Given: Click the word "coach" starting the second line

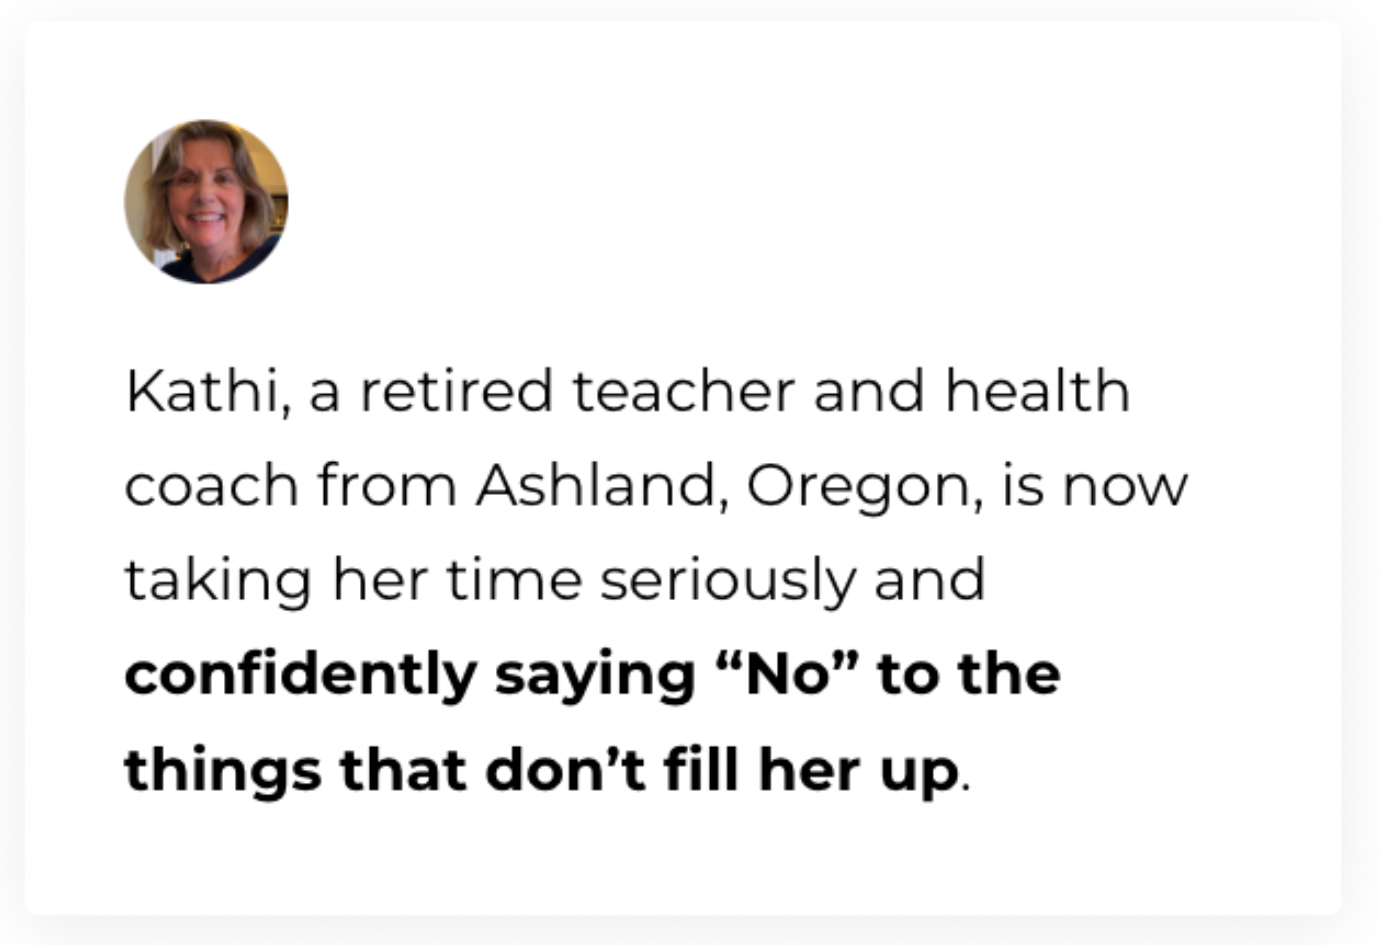Looking at the screenshot, I should tap(212, 486).
